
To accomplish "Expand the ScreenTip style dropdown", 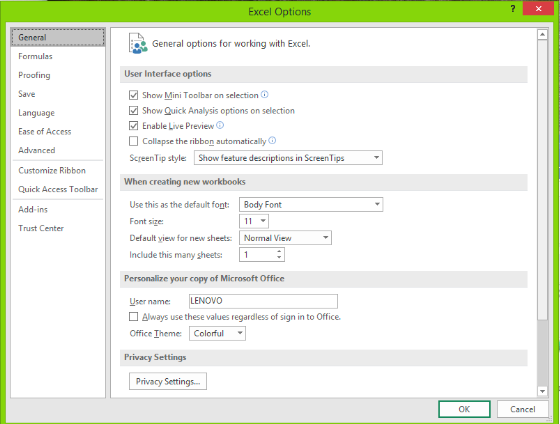I will [288, 158].
